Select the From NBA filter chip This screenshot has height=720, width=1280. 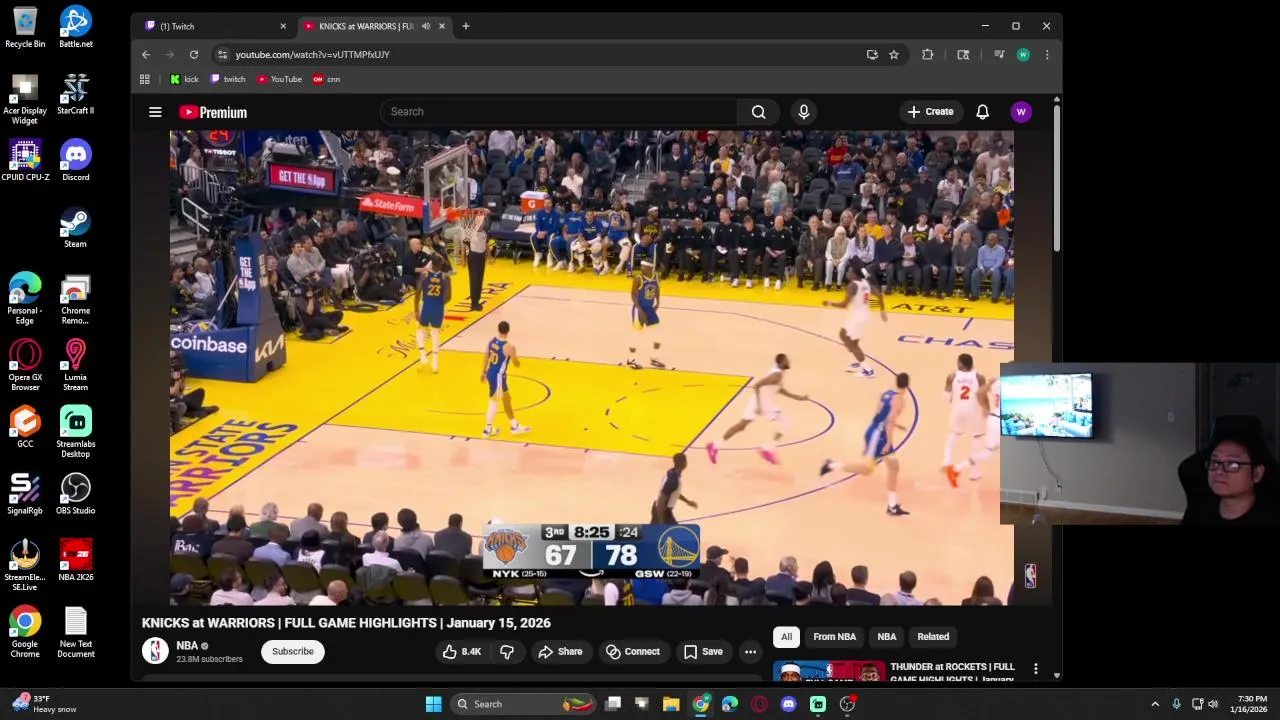pyautogui.click(x=834, y=637)
